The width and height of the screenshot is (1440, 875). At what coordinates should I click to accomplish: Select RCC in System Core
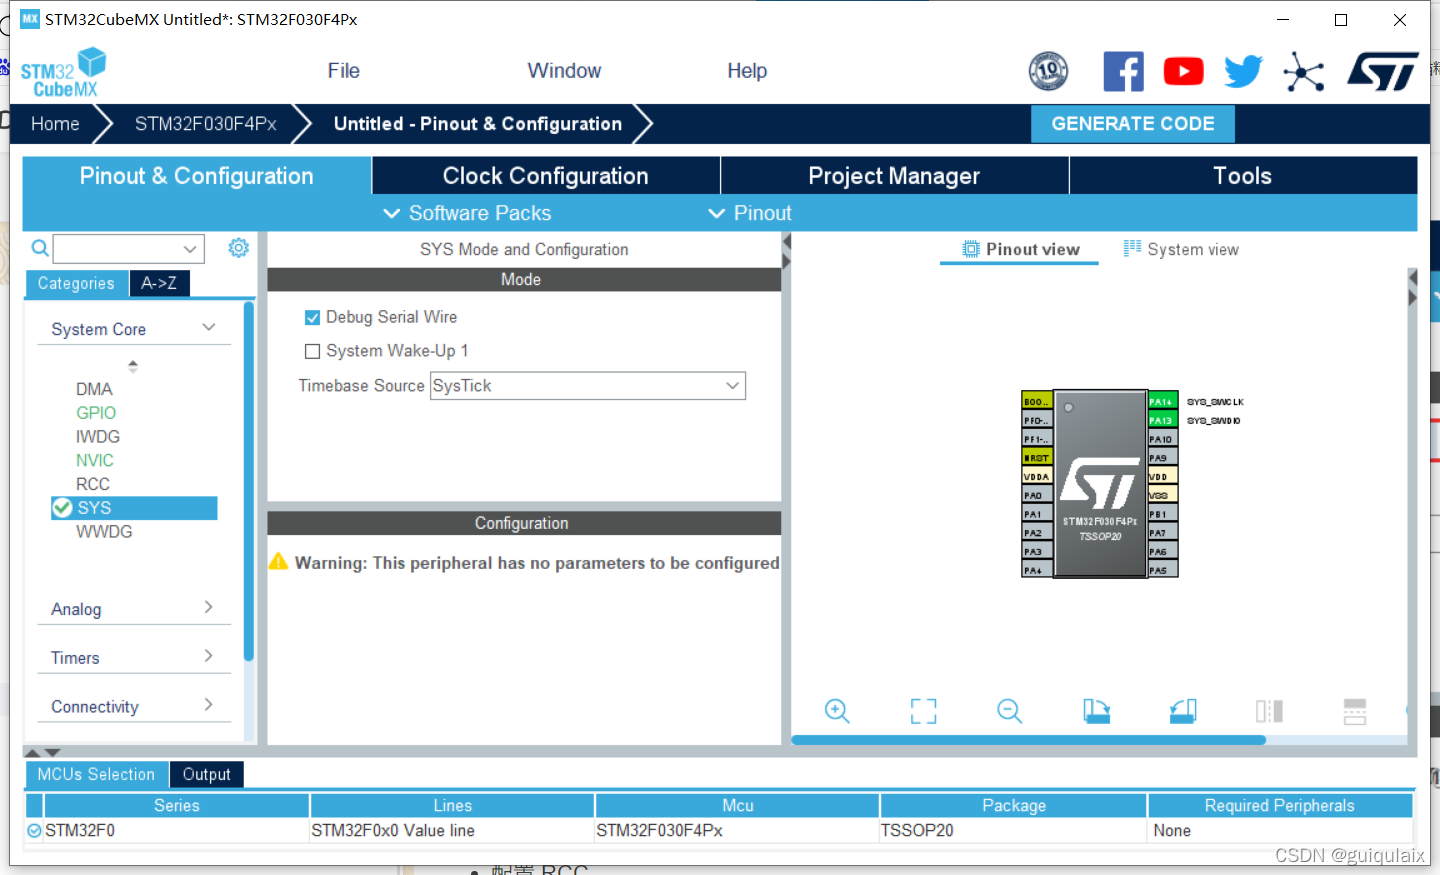[93, 484]
